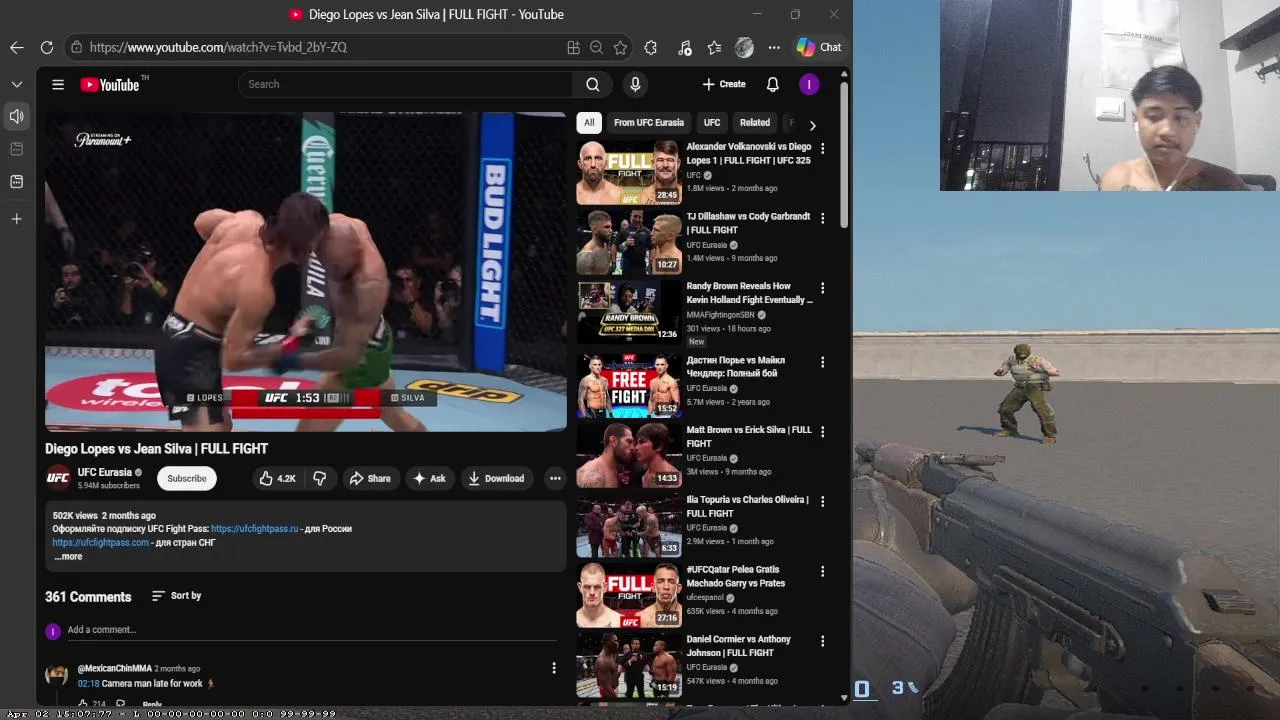This screenshot has height=720, width=1280.
Task: Click the fight video player
Action: point(306,271)
